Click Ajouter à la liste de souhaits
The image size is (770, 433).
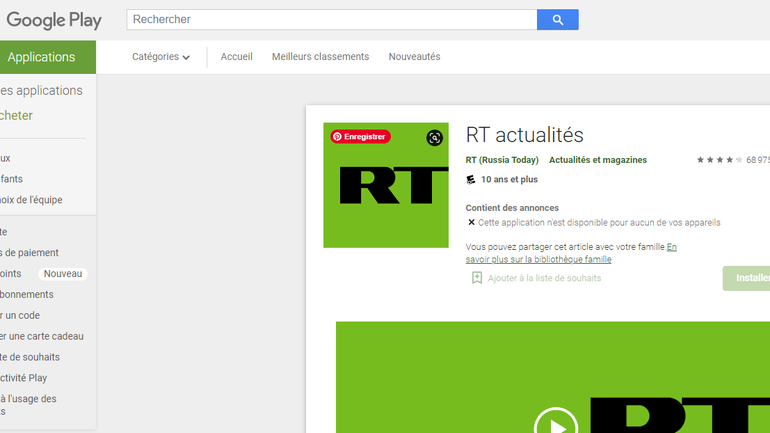(544, 278)
